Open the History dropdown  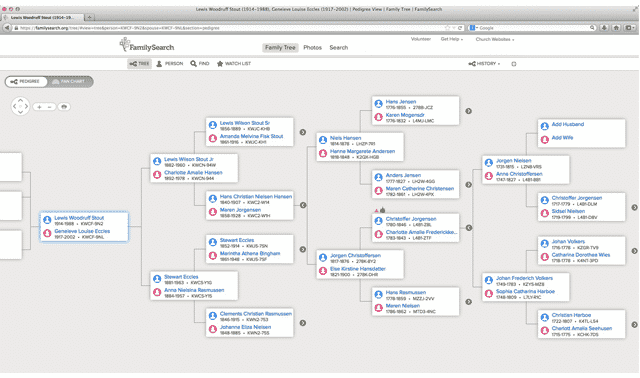point(484,64)
